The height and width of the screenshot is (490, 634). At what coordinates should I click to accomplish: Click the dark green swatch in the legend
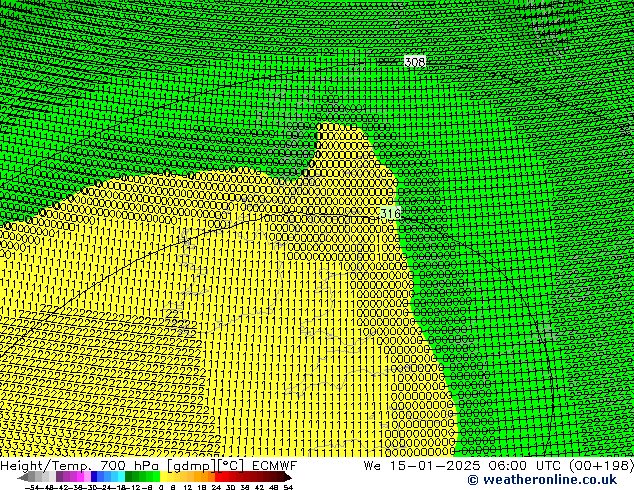pyautogui.click(x=129, y=477)
